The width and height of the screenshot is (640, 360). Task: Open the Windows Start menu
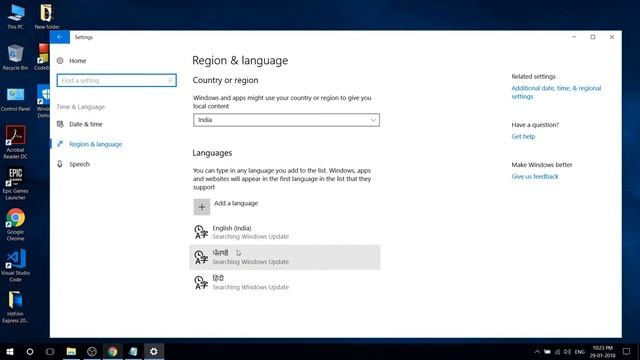coord(10,351)
